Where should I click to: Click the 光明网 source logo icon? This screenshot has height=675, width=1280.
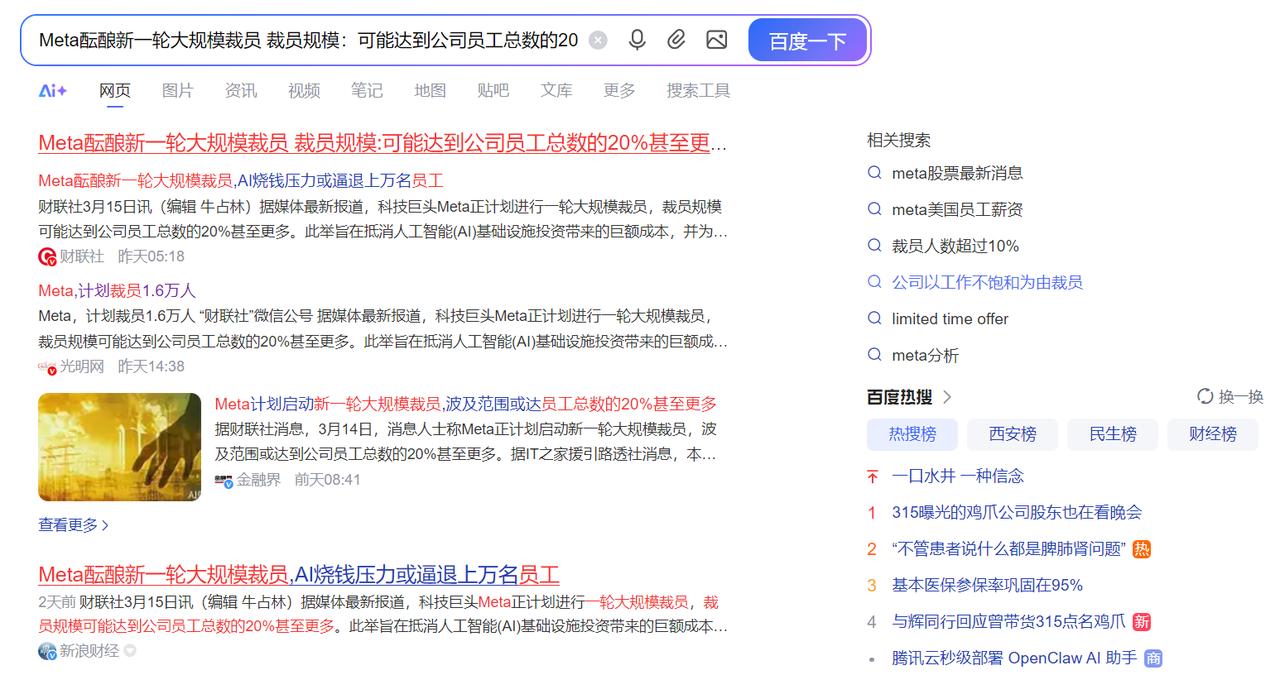47,367
